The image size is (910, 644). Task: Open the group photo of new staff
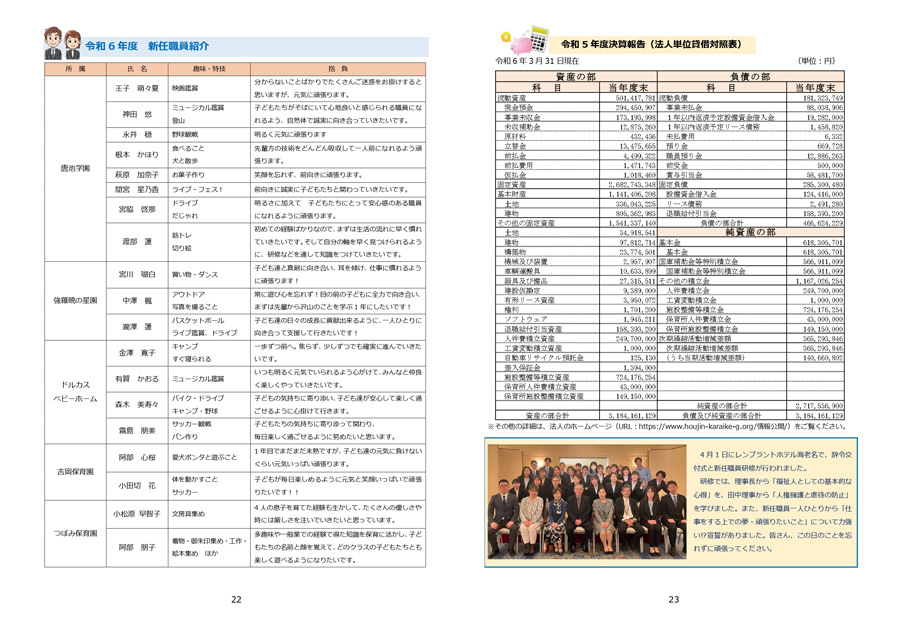coord(587,502)
